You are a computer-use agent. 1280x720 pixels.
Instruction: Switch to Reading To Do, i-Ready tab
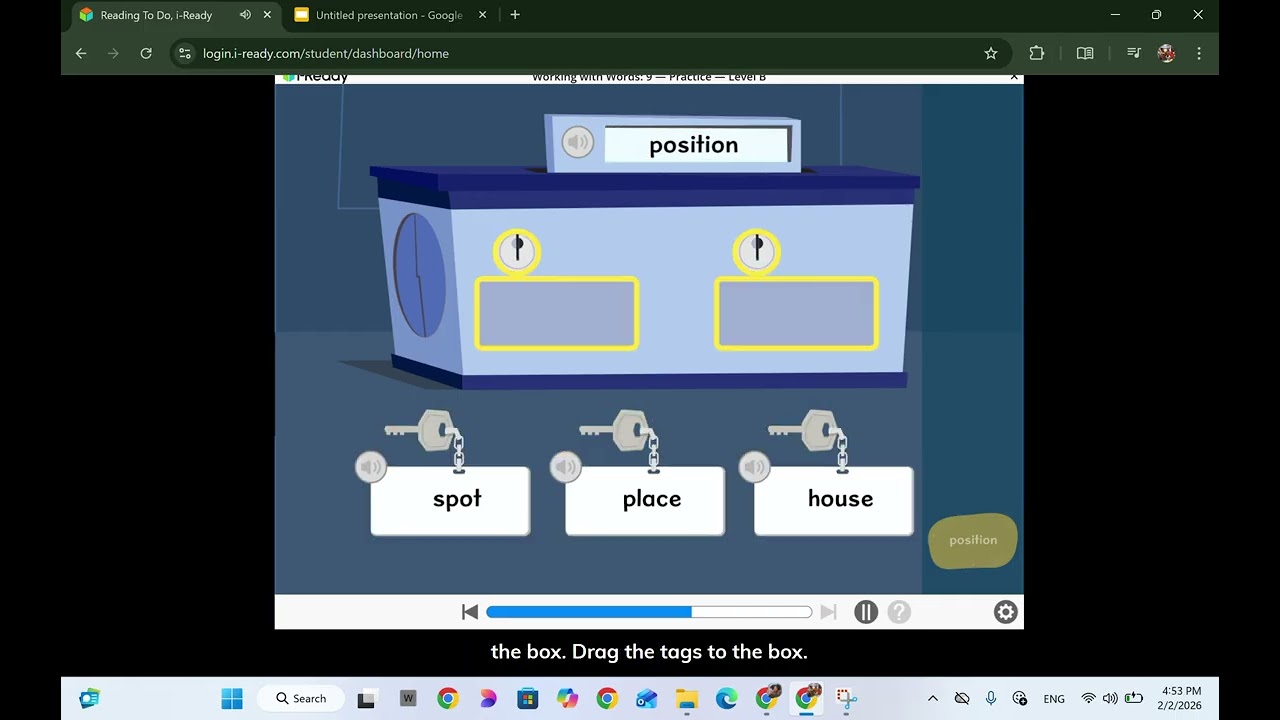point(156,15)
